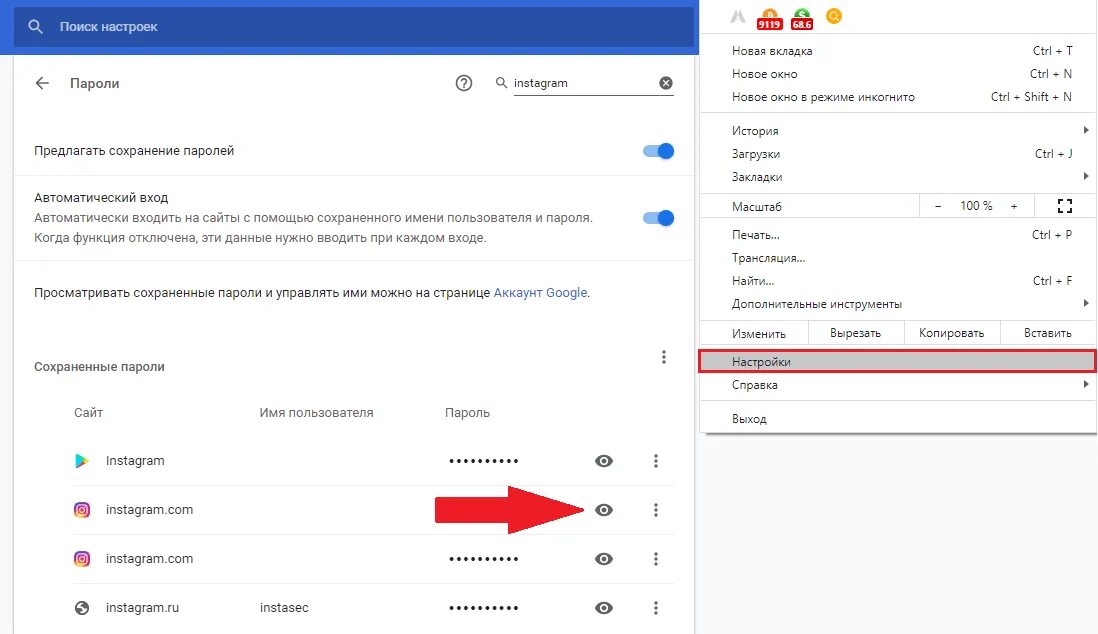The width and height of the screenshot is (1098, 634).
Task: Open three-dot menu for second instagram.com row
Action: click(655, 559)
